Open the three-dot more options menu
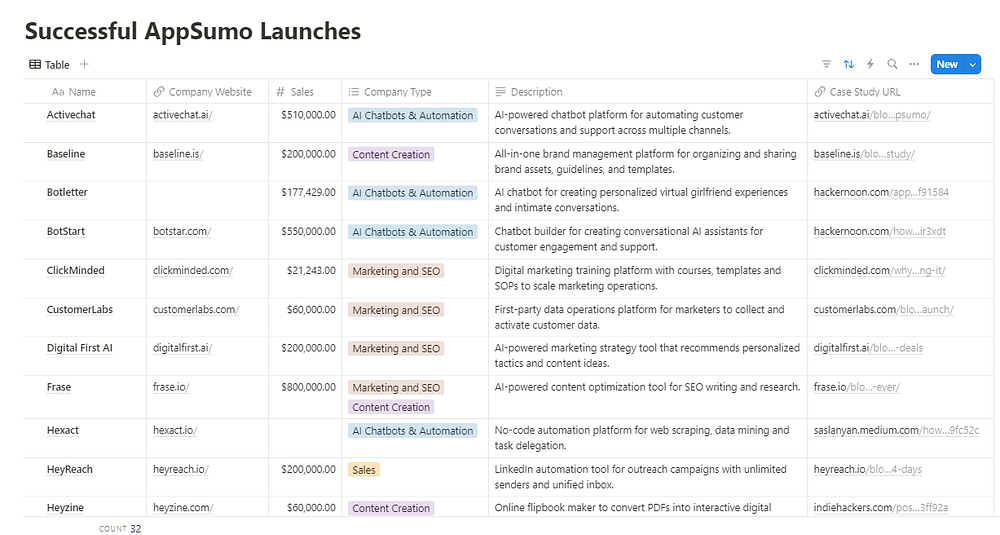Image resolution: width=1000 pixels, height=535 pixels. tap(914, 64)
